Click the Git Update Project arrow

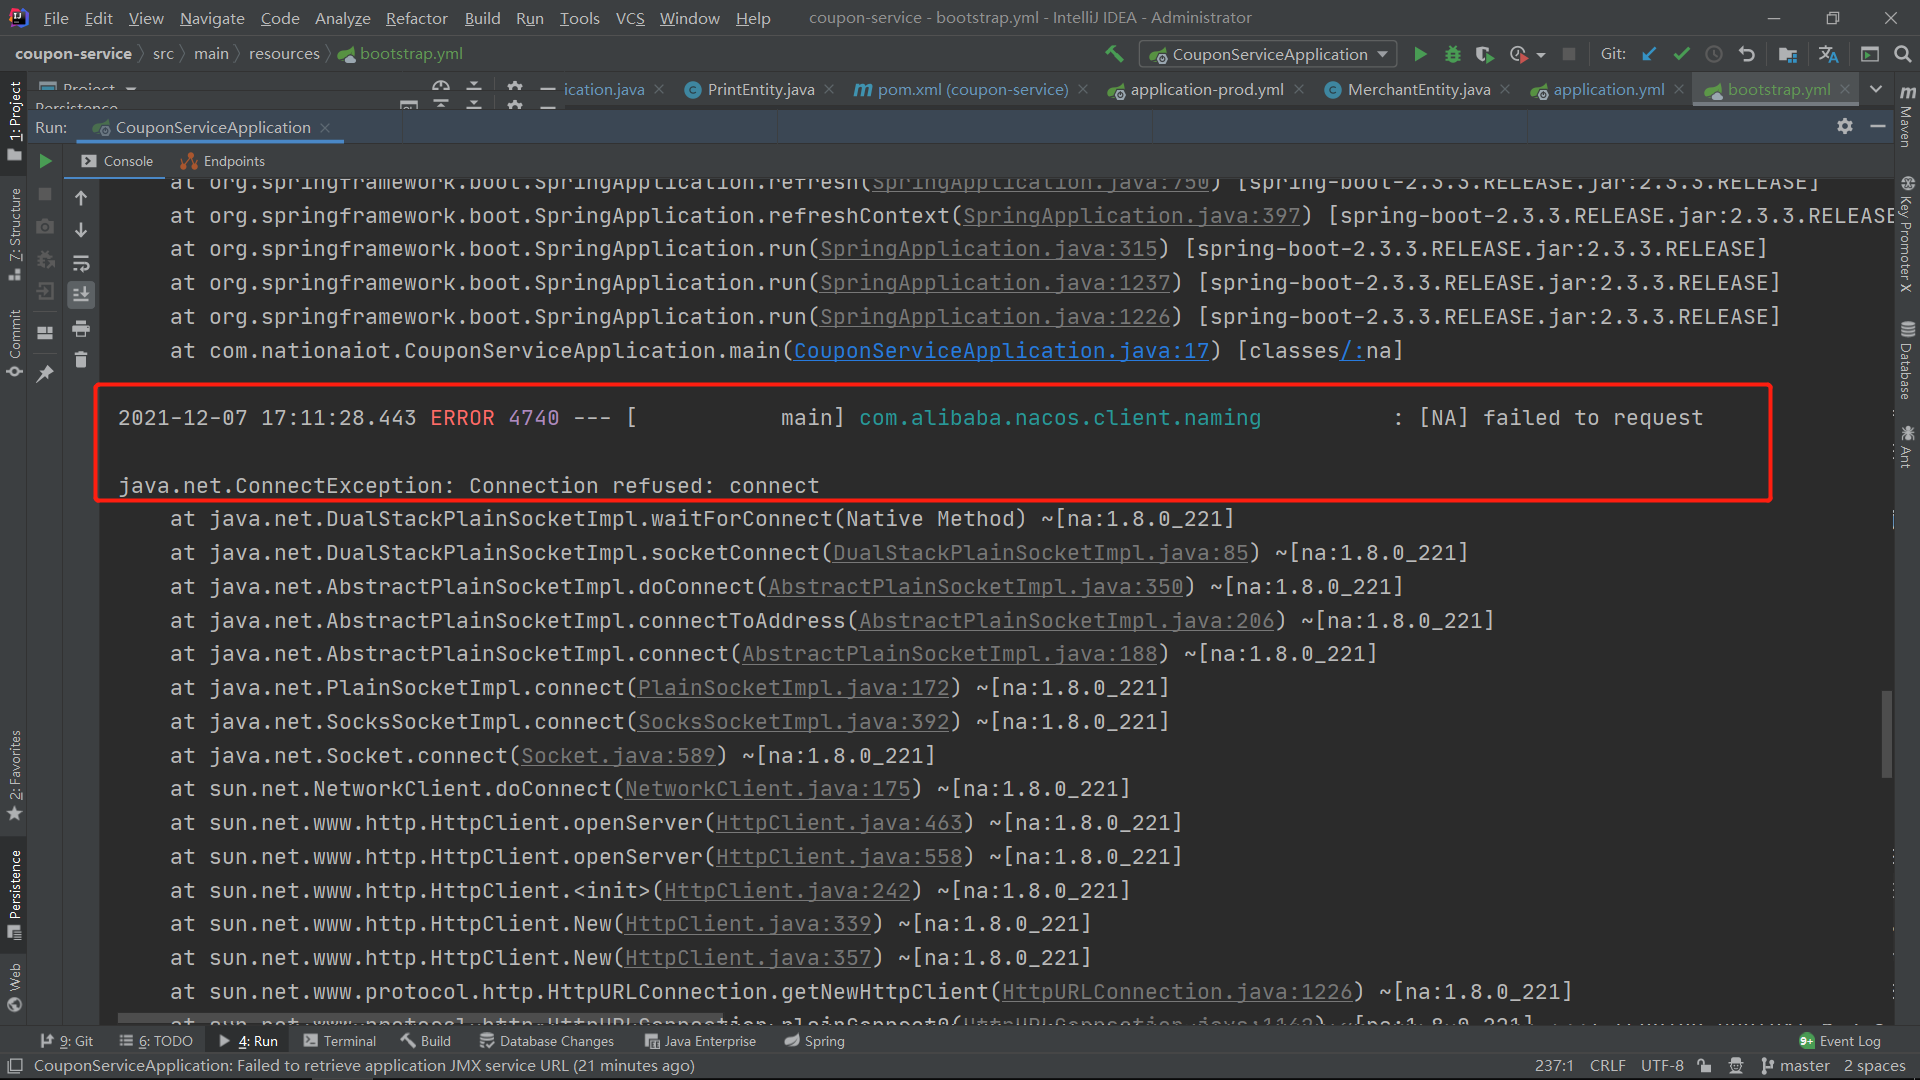coord(1650,54)
